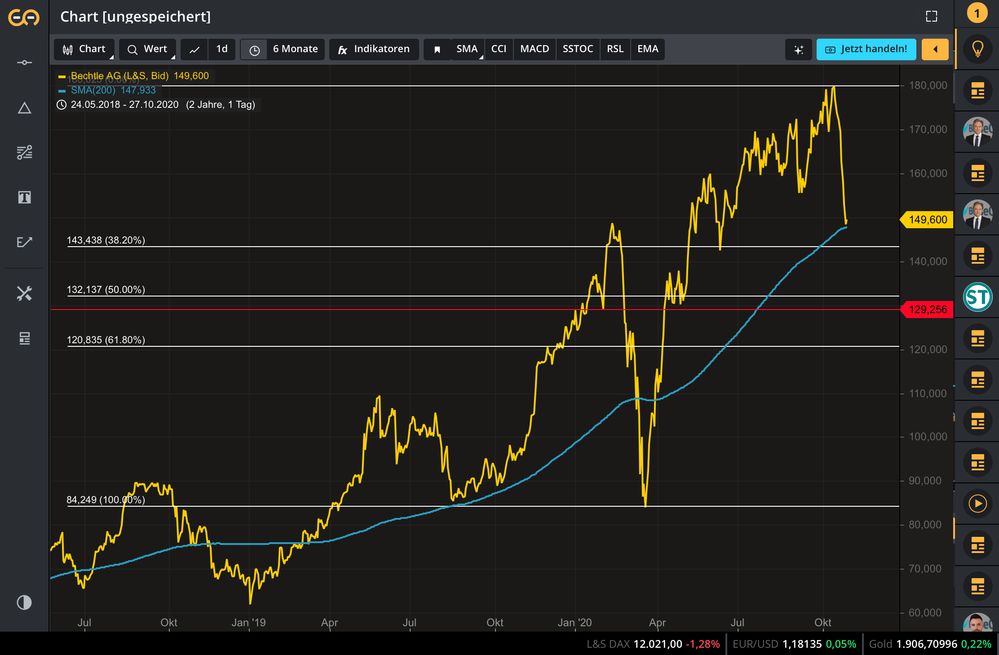Toggle the dark/light contrast theme icon
999x655 pixels.
pyautogui.click(x=24, y=602)
